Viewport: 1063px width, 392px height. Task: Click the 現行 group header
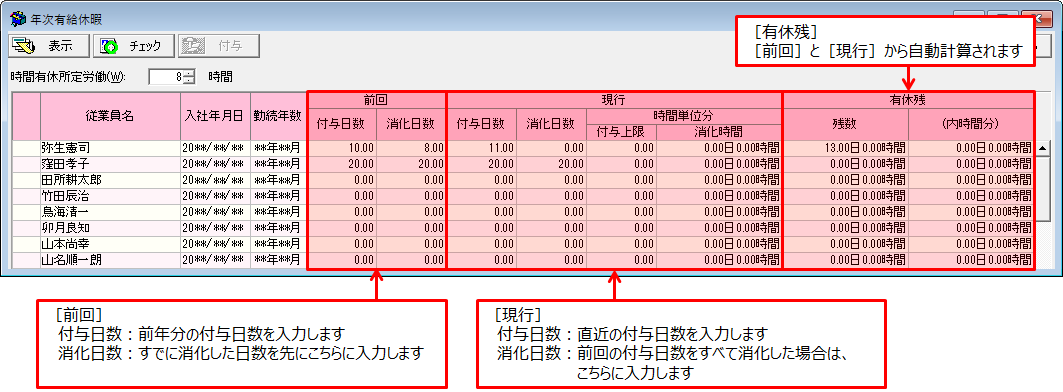point(614,99)
